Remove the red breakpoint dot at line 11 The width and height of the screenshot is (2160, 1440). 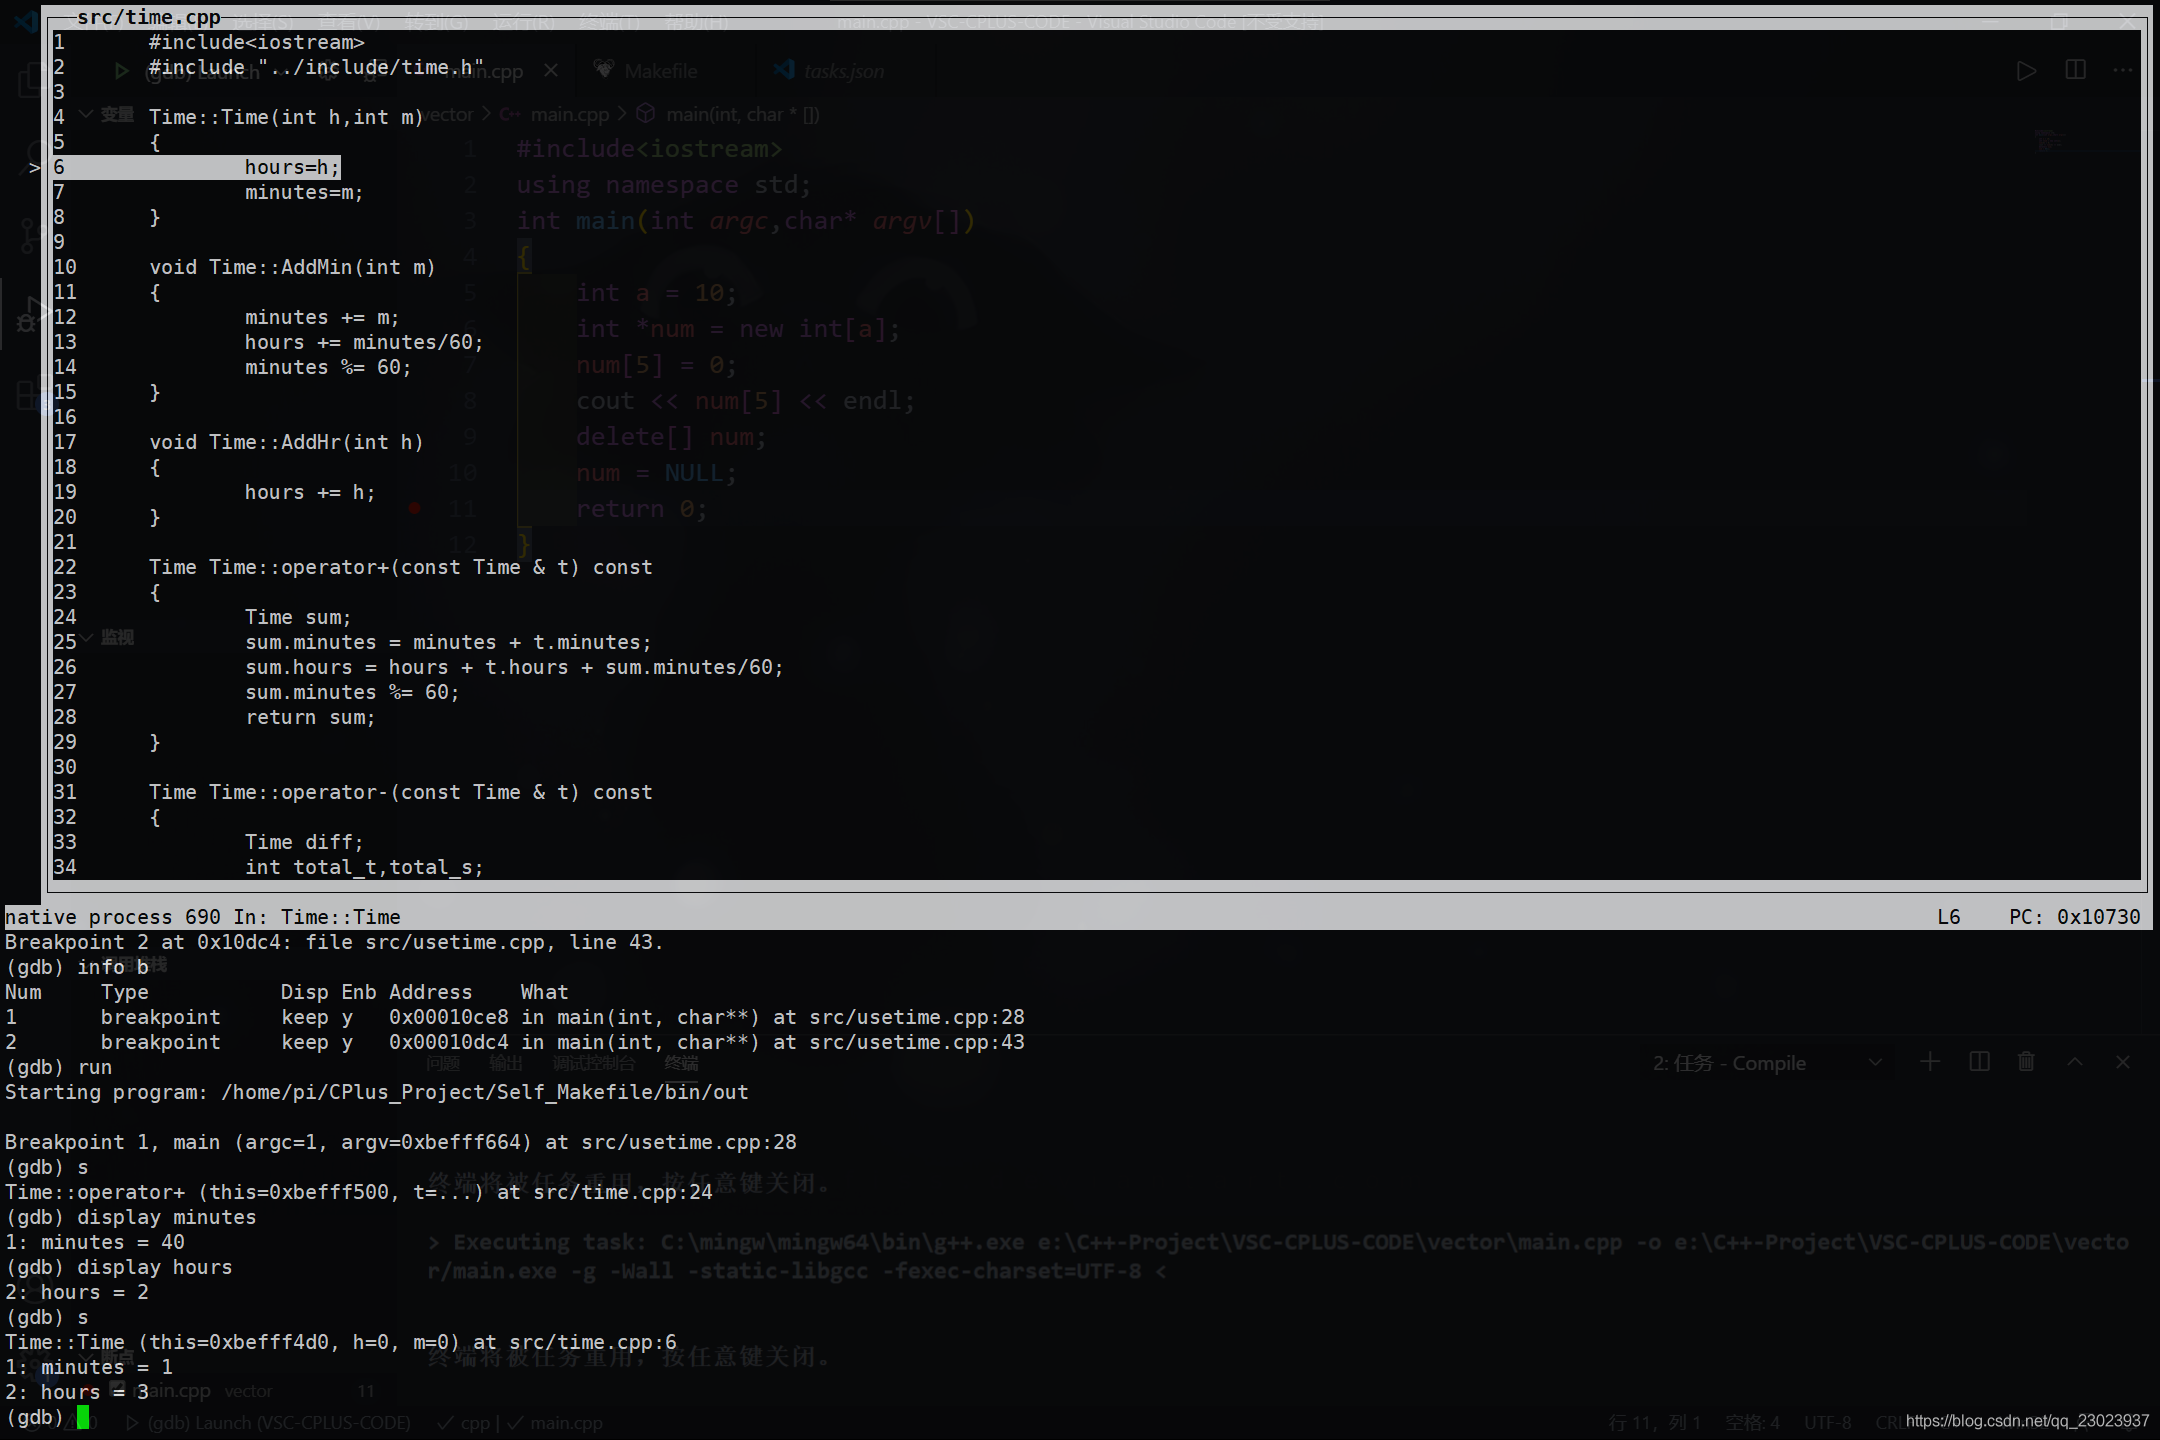coord(415,509)
